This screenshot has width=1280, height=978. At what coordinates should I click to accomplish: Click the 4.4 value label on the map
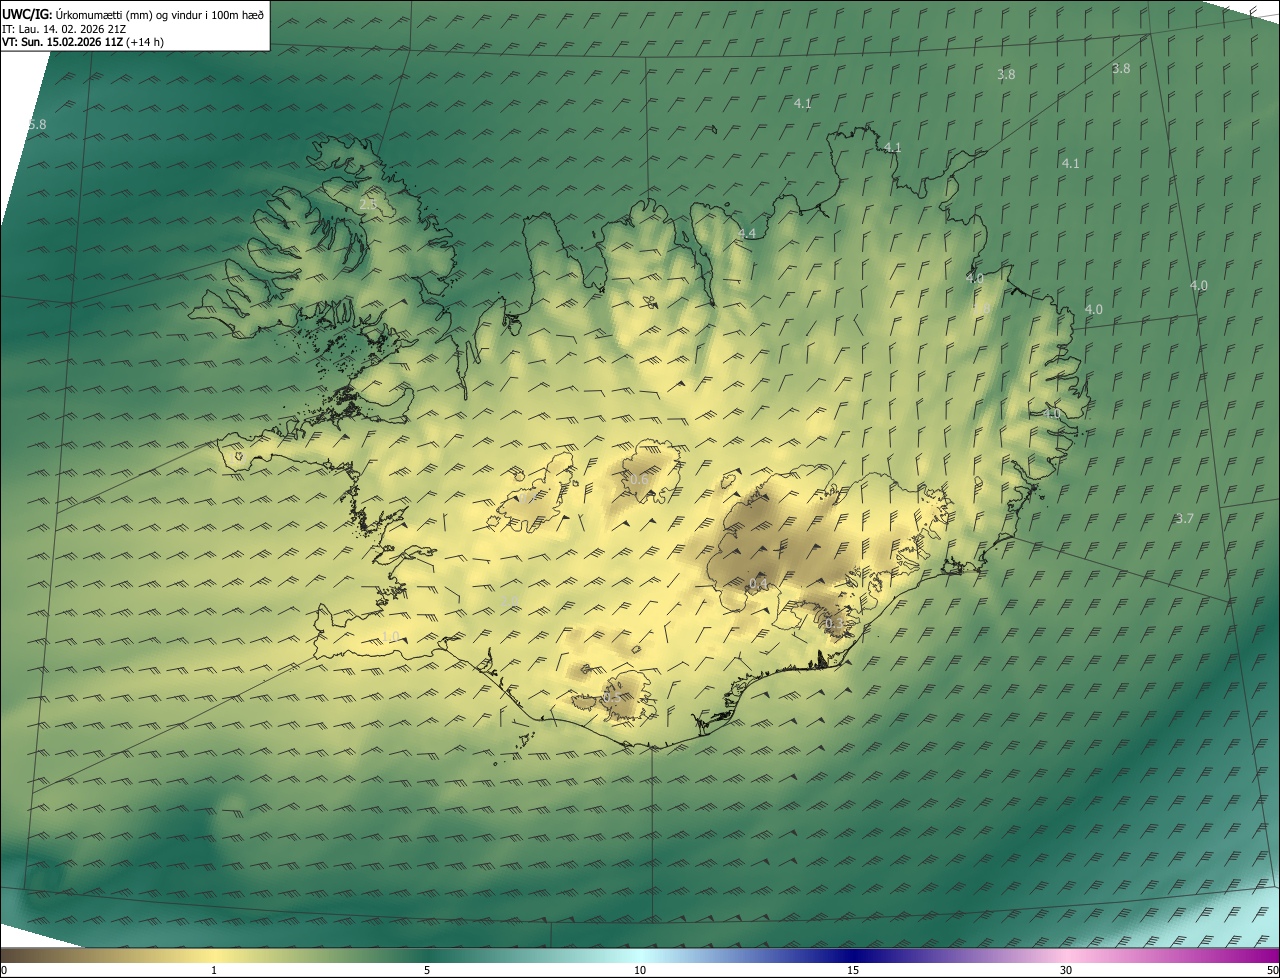(x=746, y=233)
